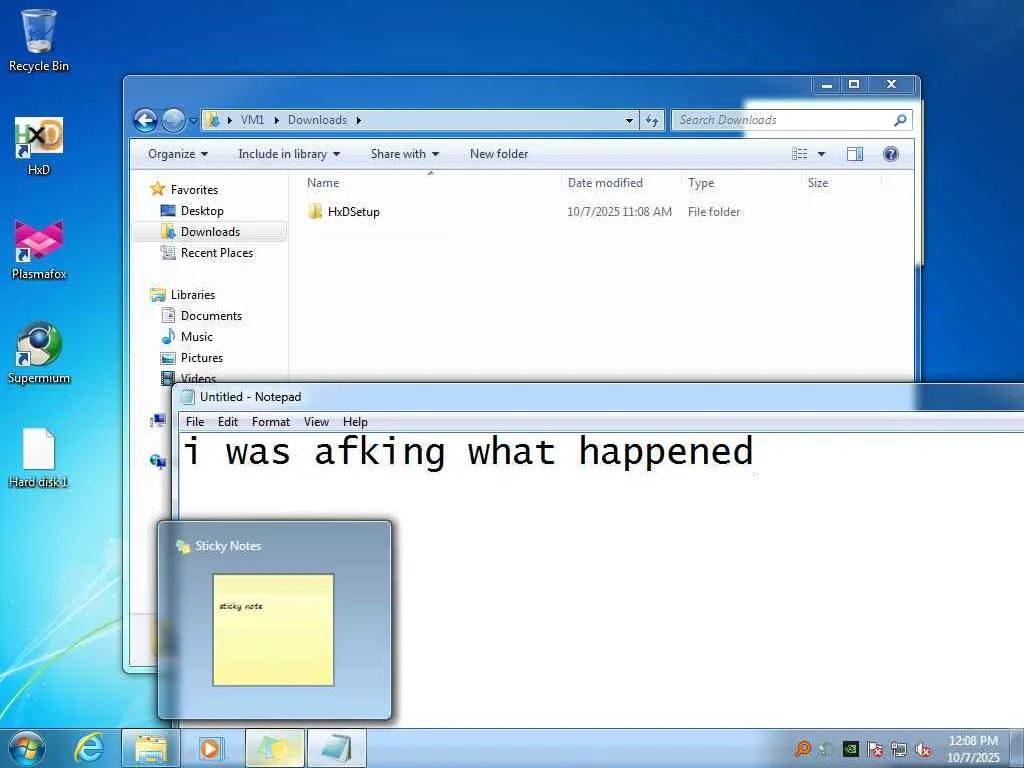Open Action Center flag tray icon
Screen dimensions: 1024x768
tap(874, 749)
